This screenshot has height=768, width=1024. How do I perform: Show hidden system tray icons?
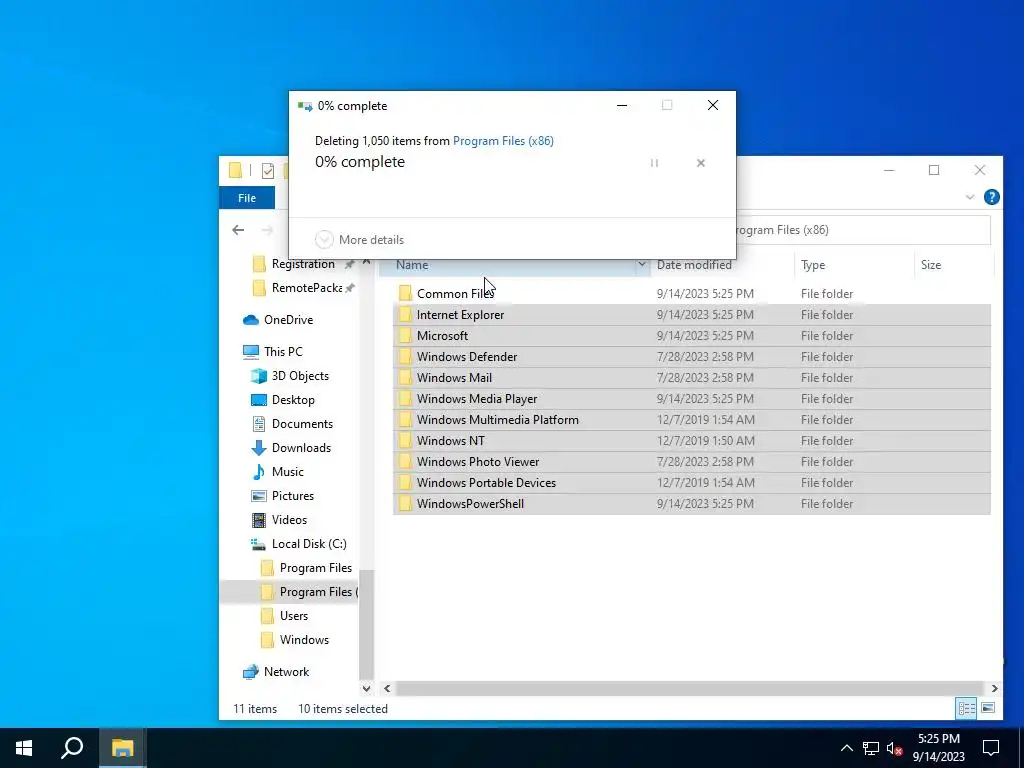(x=846, y=748)
